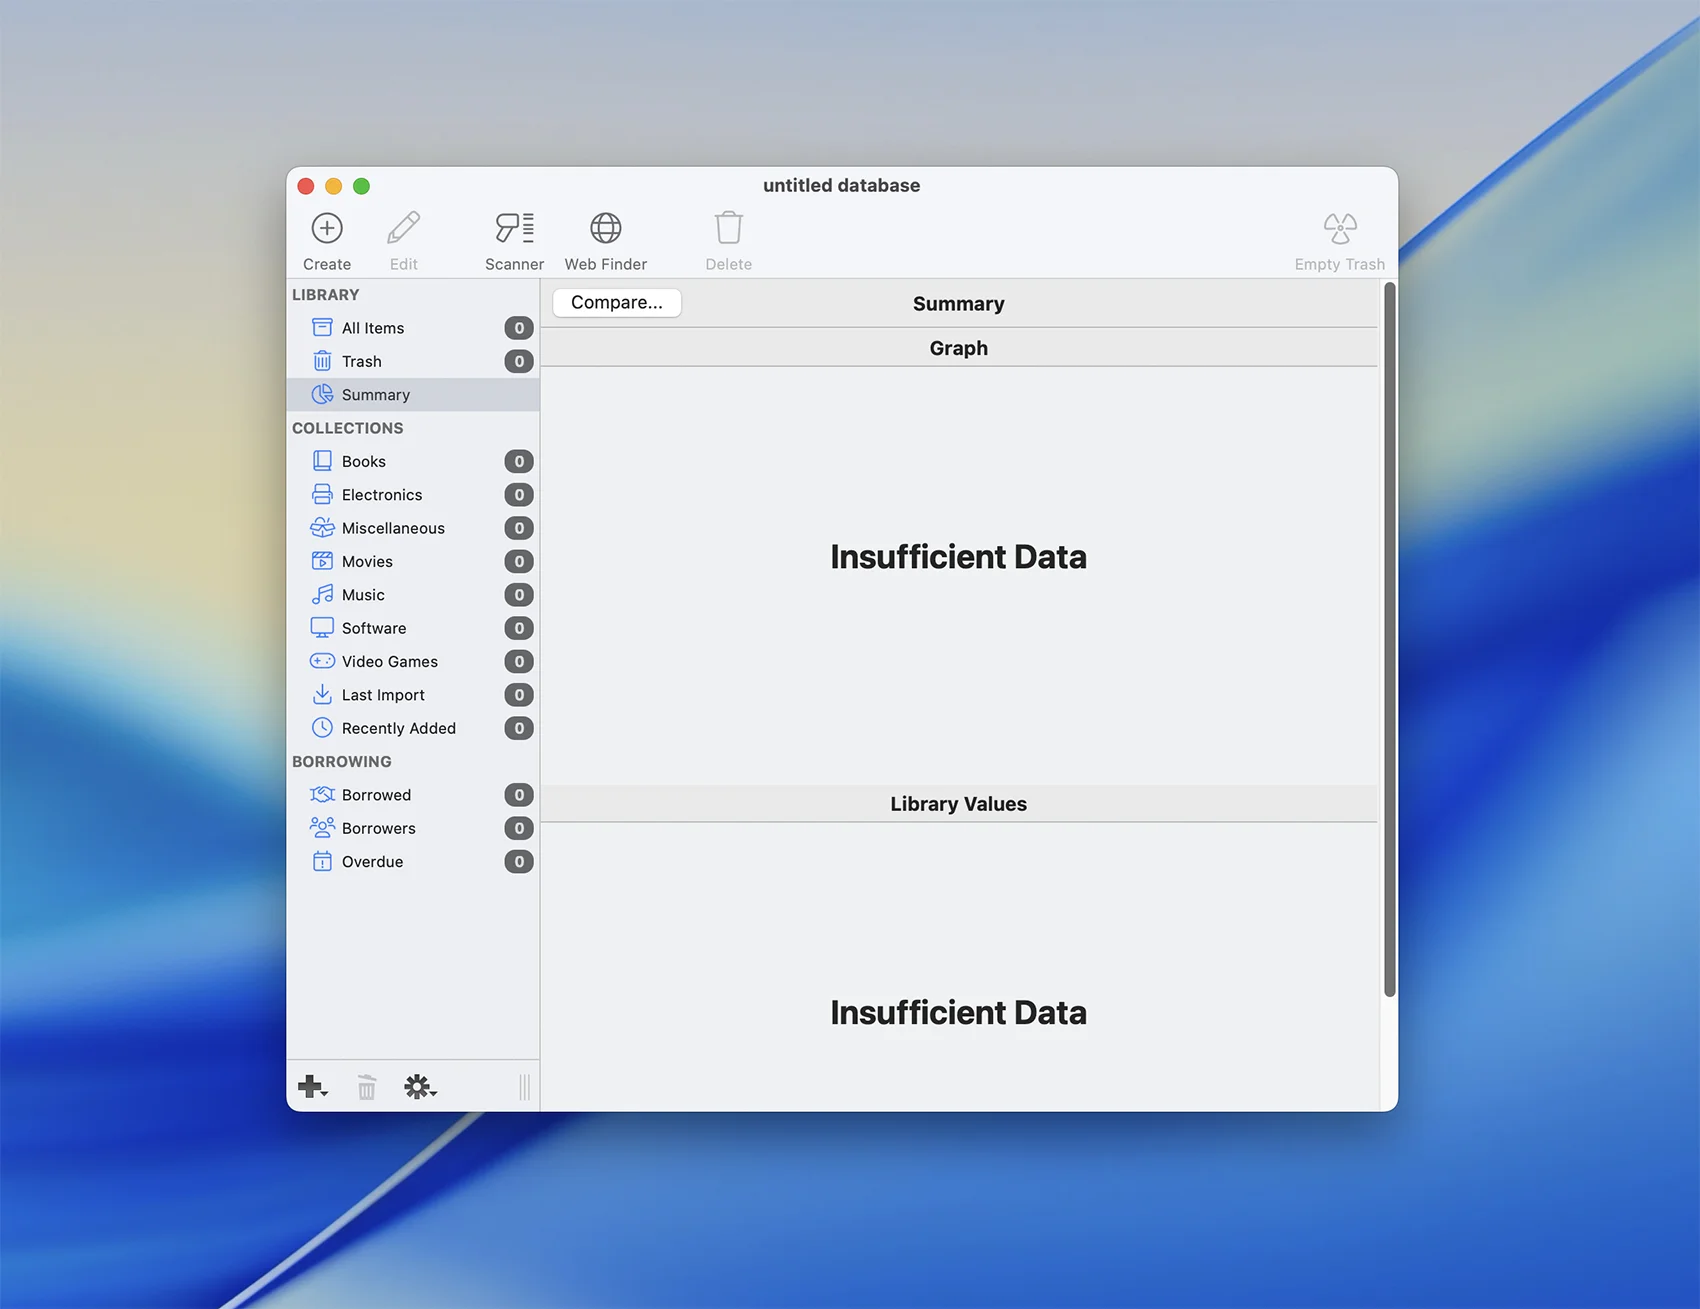The image size is (1700, 1309).
Task: Select the Video Games collection
Action: pyautogui.click(x=389, y=661)
